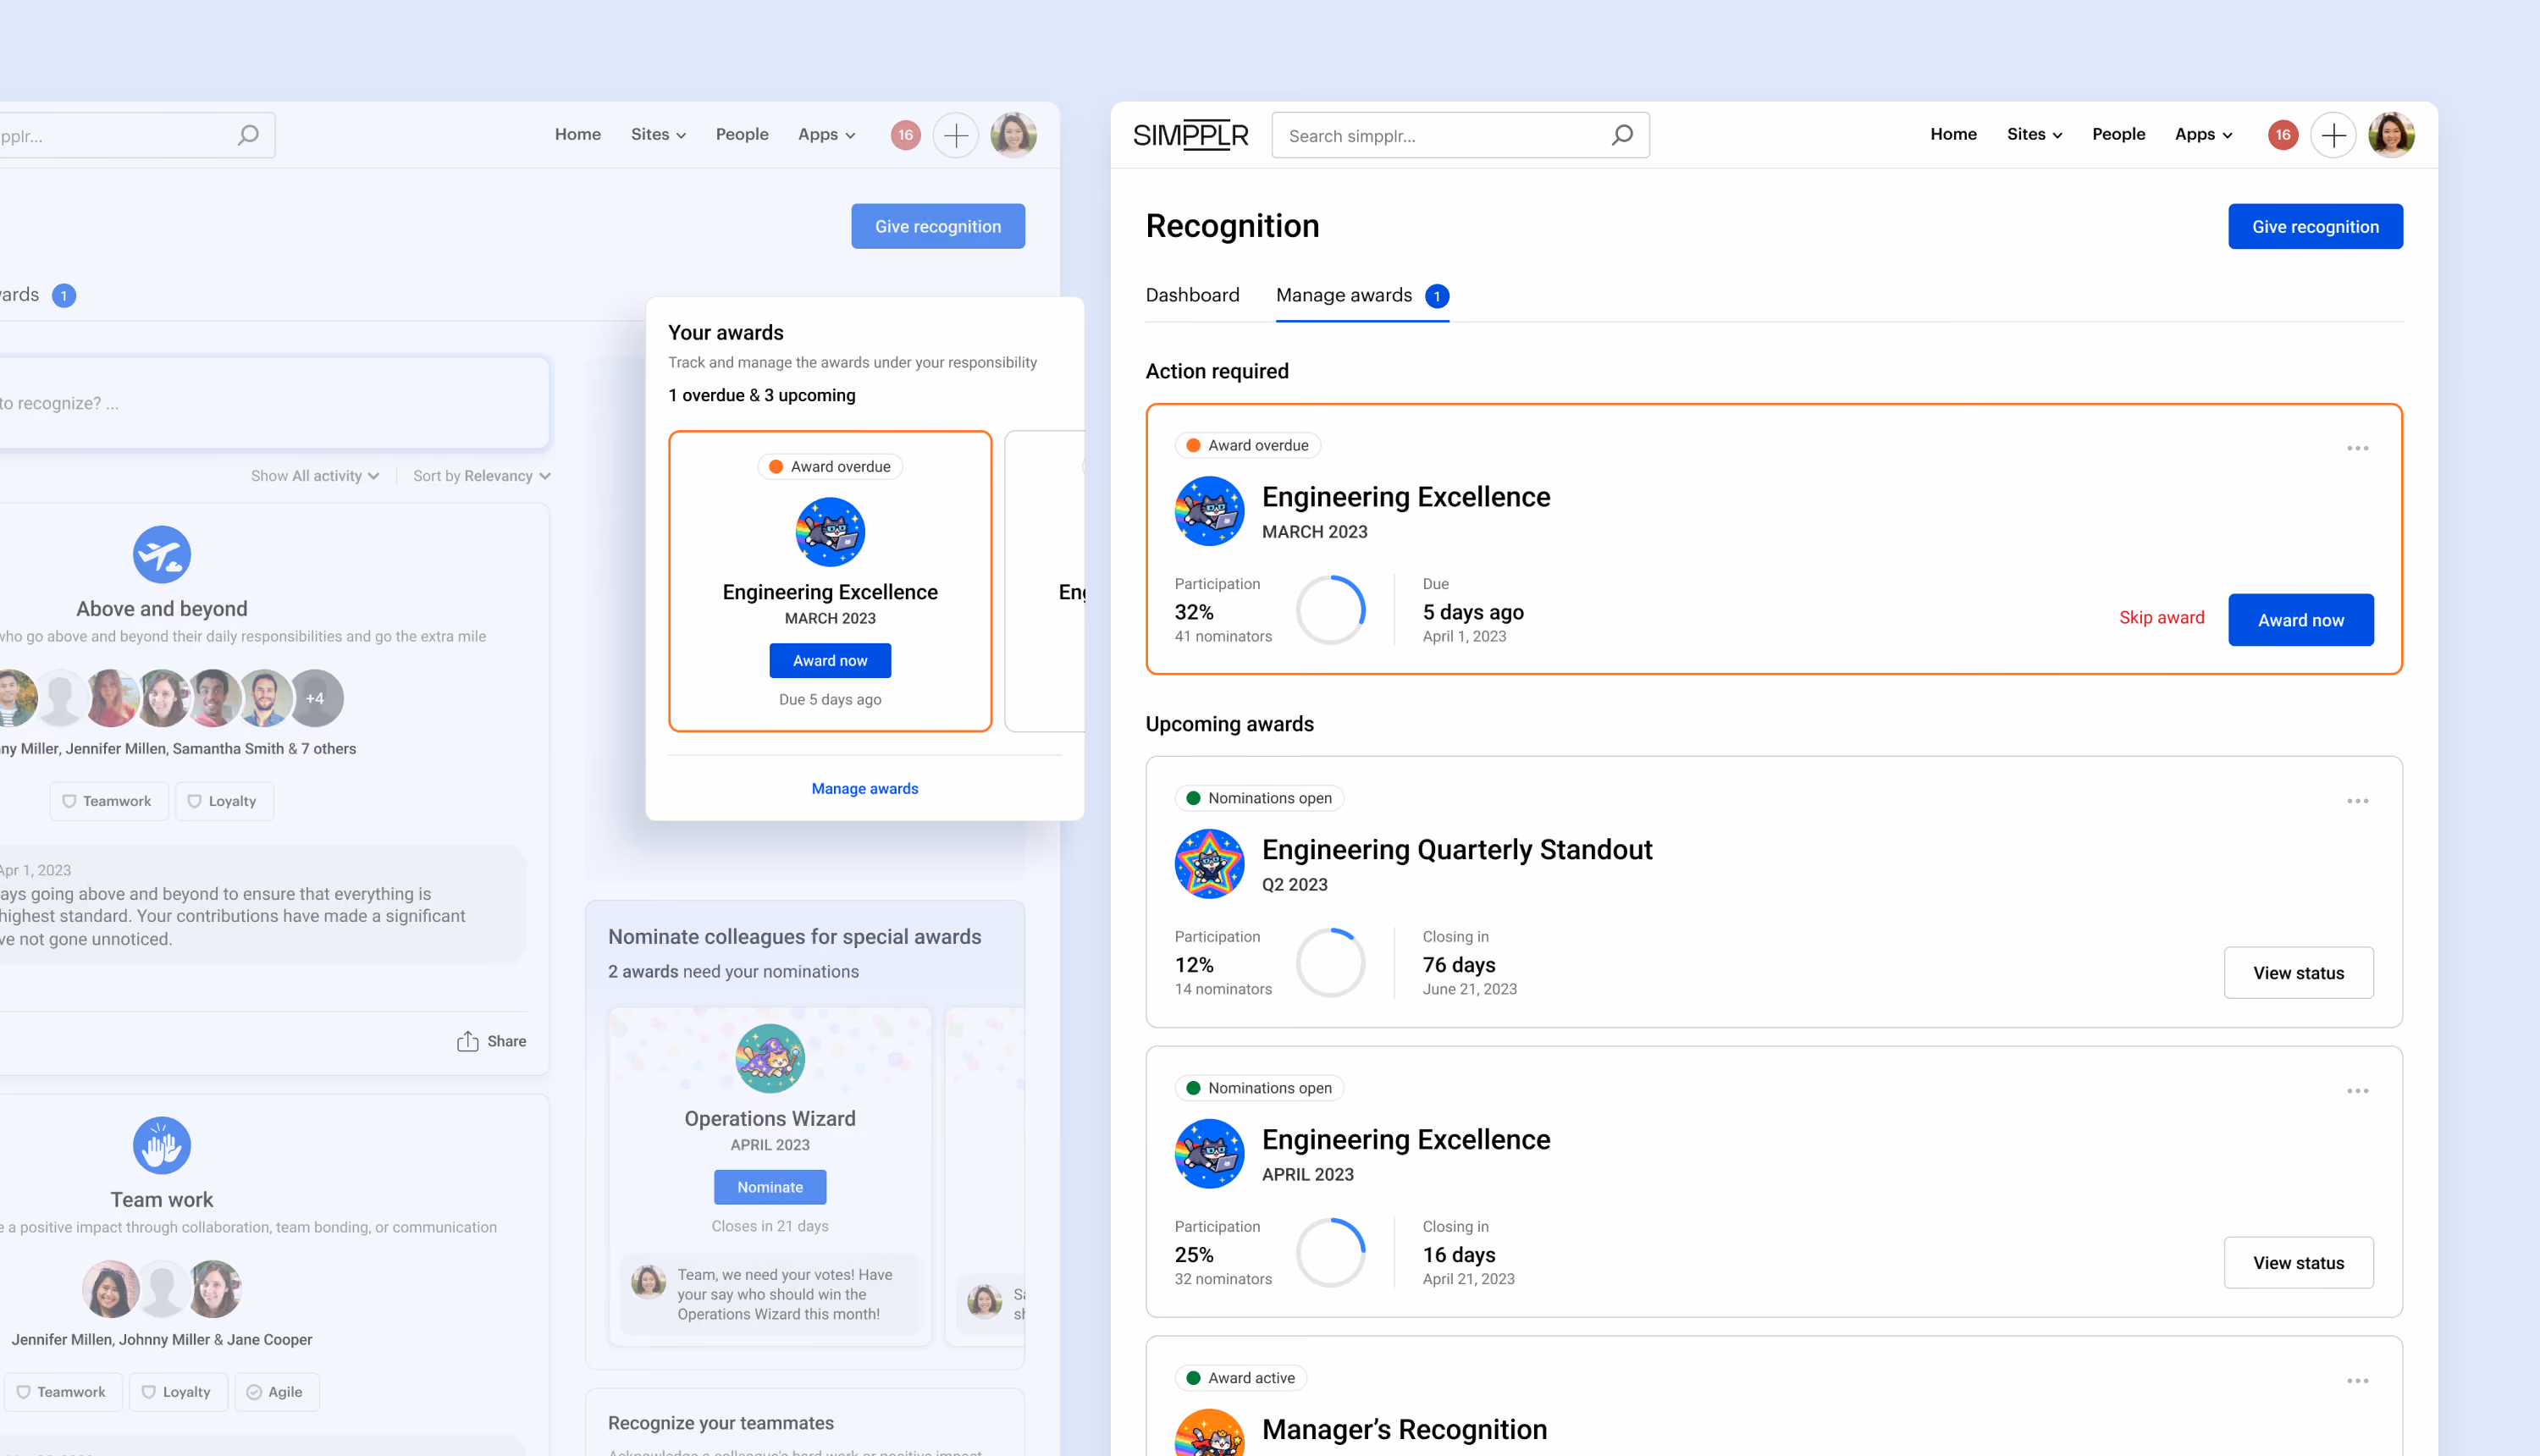
Task: Click the search magnifier icon in left window
Action: (x=248, y=135)
